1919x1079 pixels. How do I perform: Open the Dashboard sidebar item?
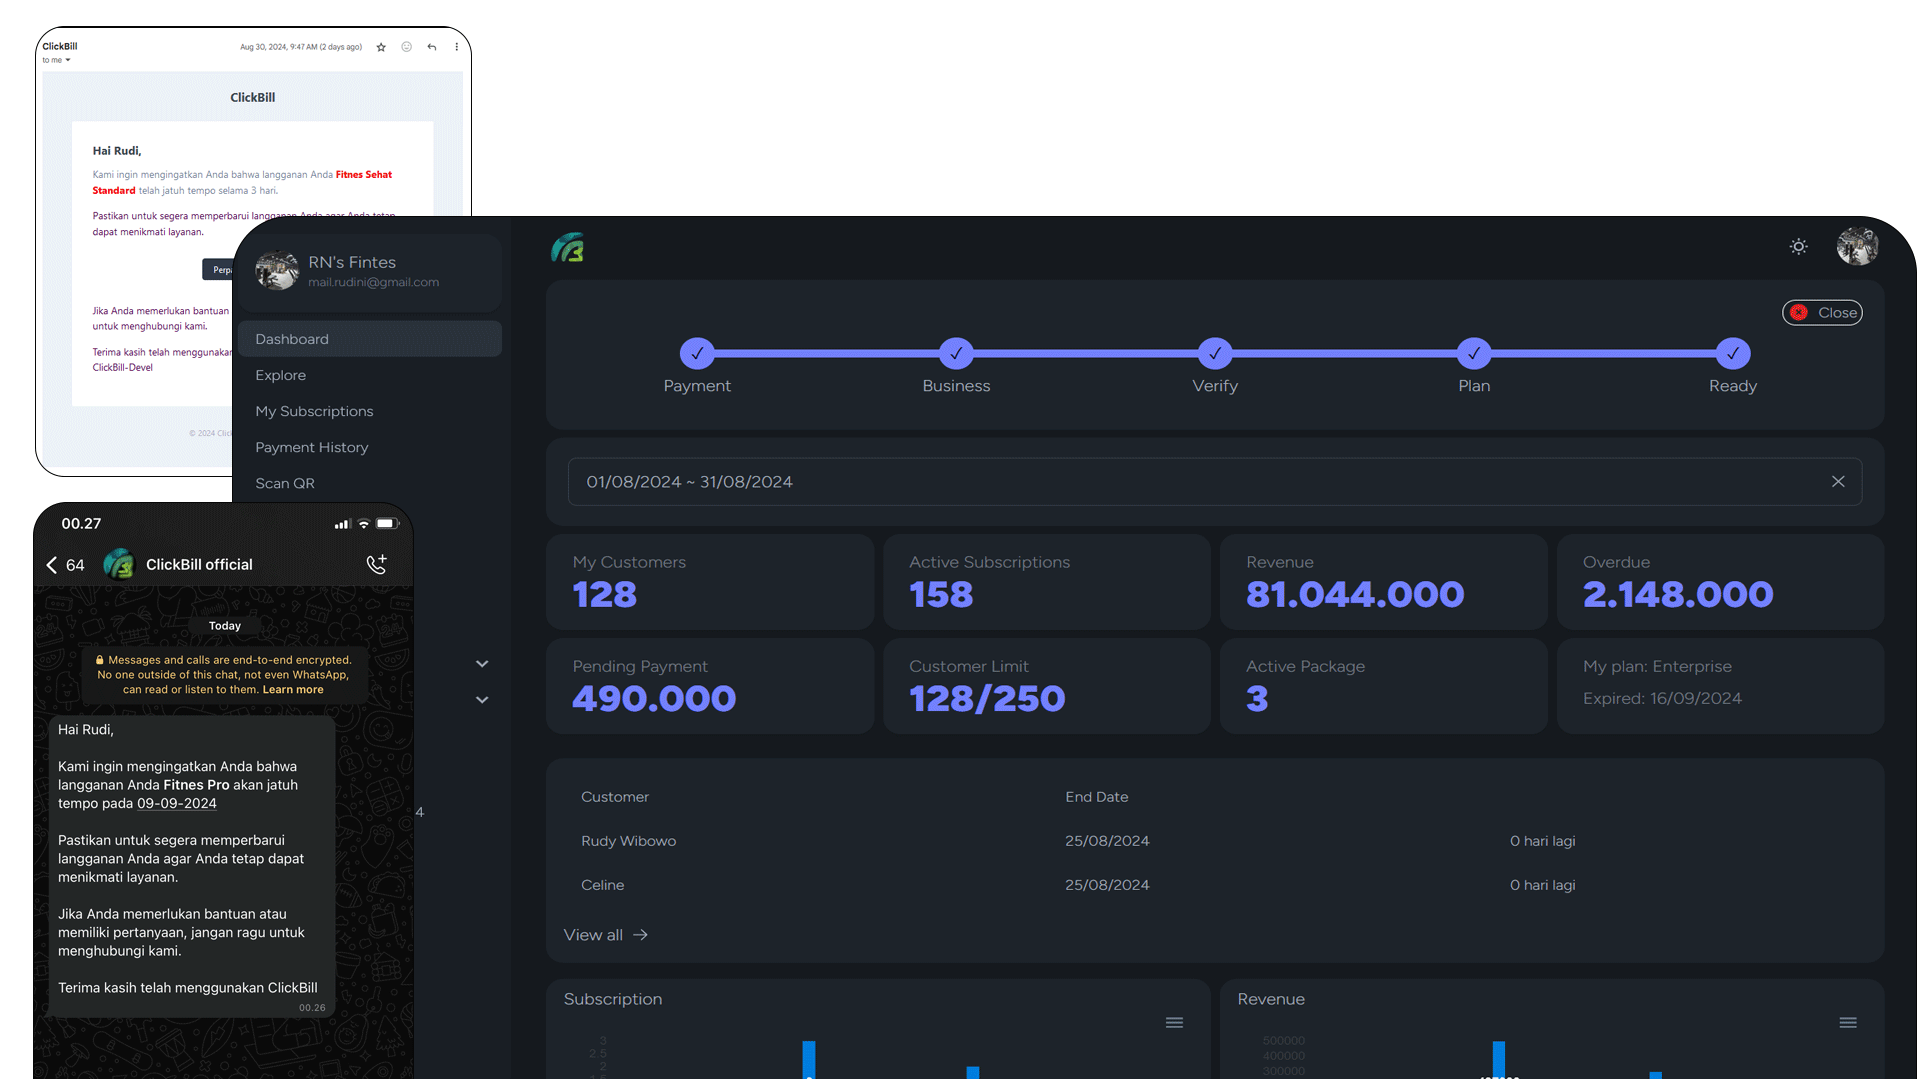[369, 339]
